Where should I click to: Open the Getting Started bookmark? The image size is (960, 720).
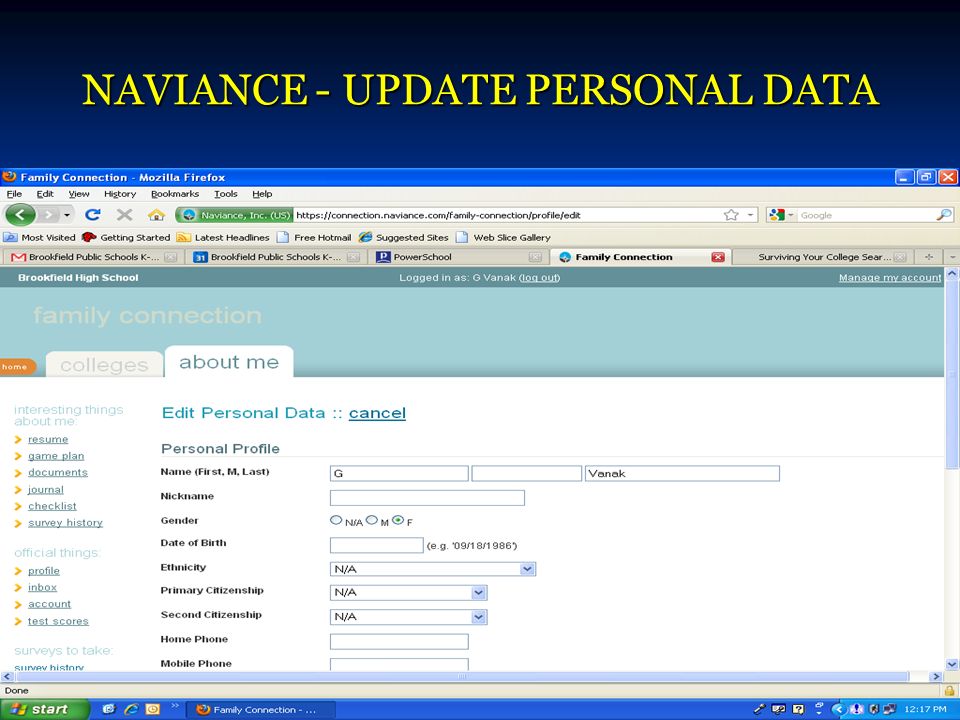click(126, 238)
